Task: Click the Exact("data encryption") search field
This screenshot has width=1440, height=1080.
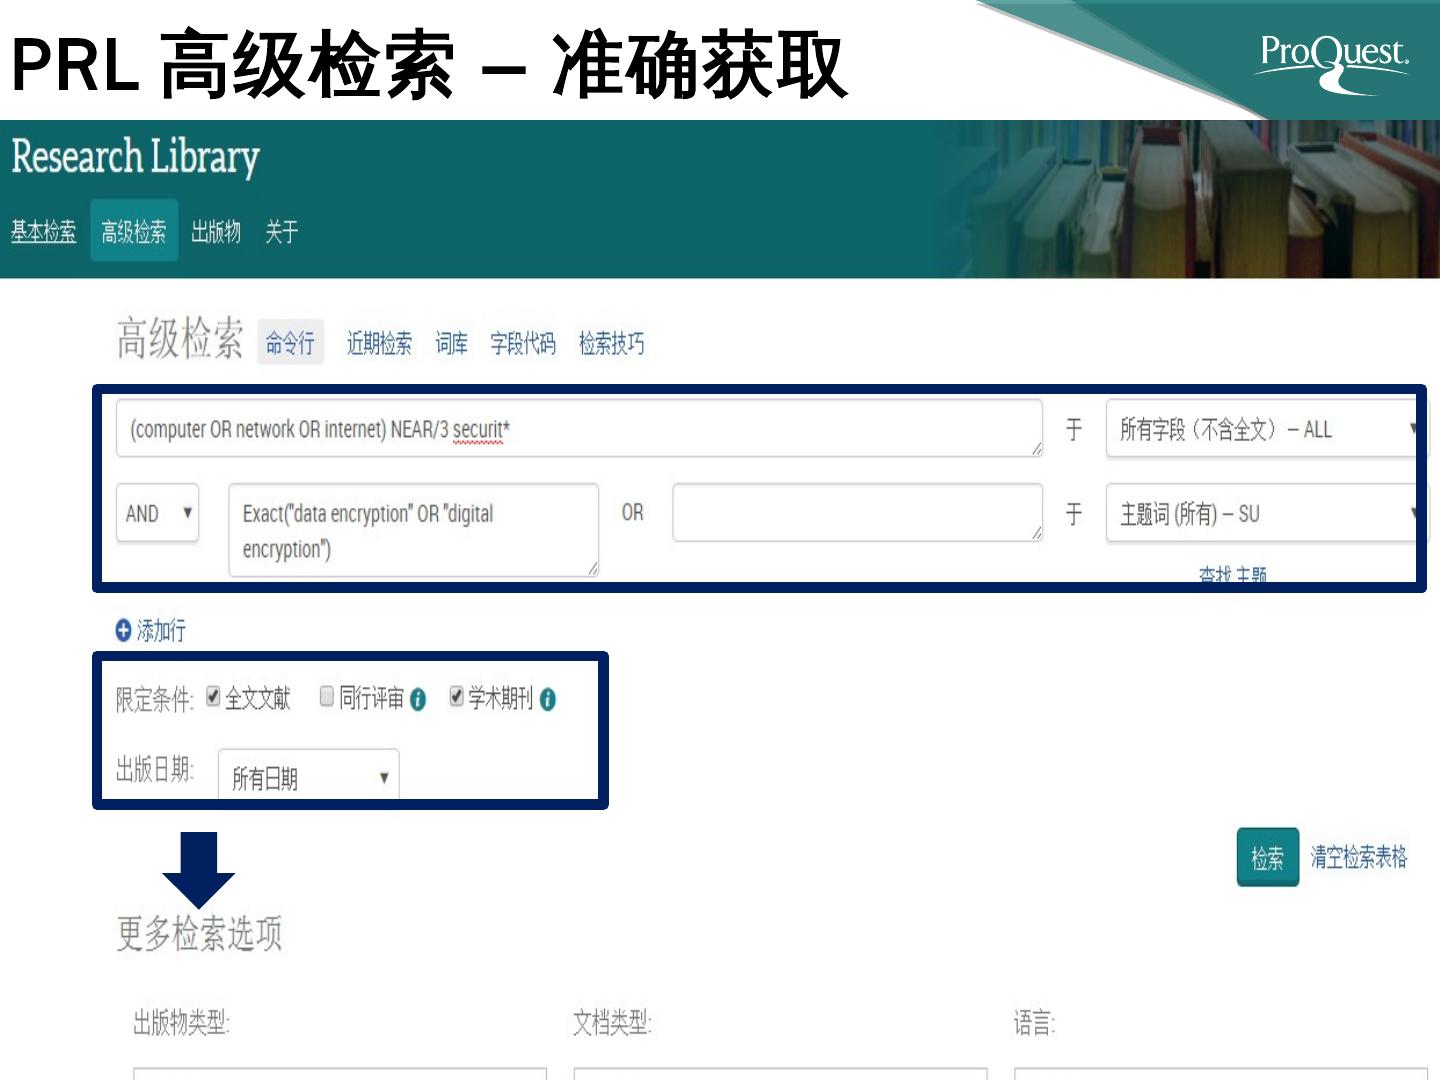Action: 414,530
